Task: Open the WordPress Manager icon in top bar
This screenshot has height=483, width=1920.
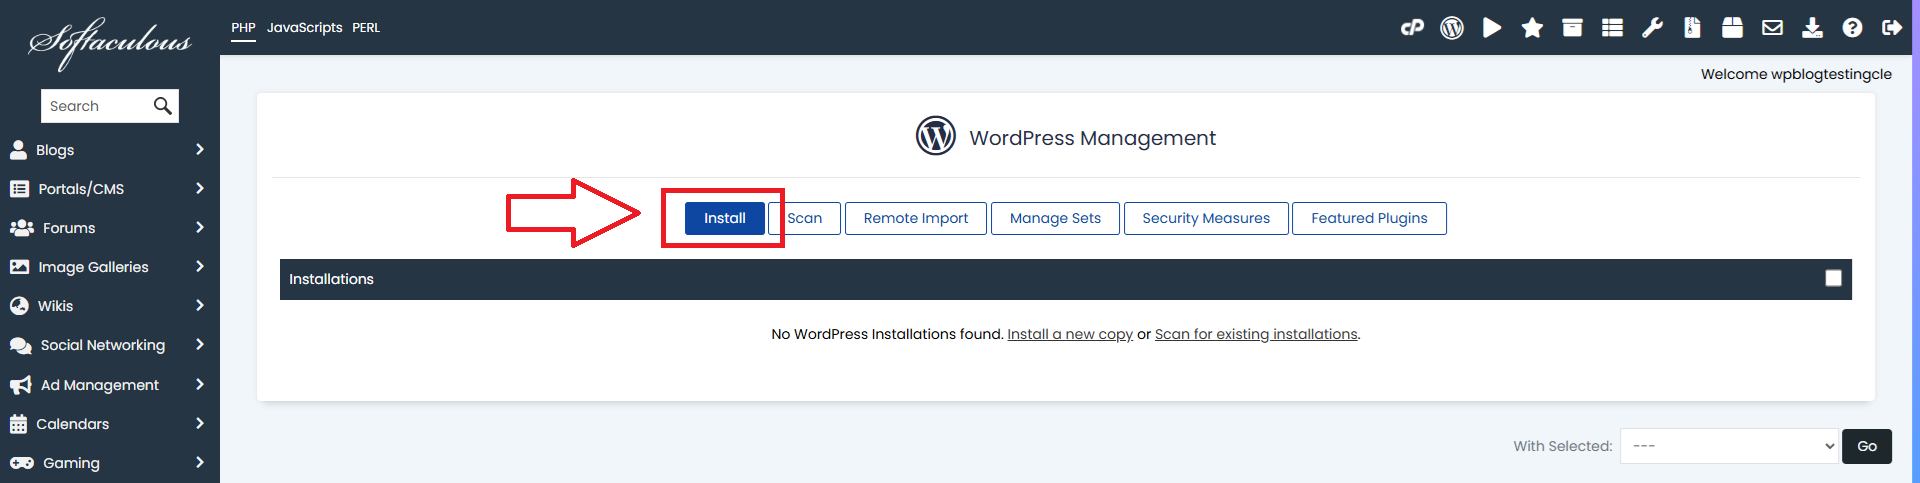Action: pos(1452,28)
